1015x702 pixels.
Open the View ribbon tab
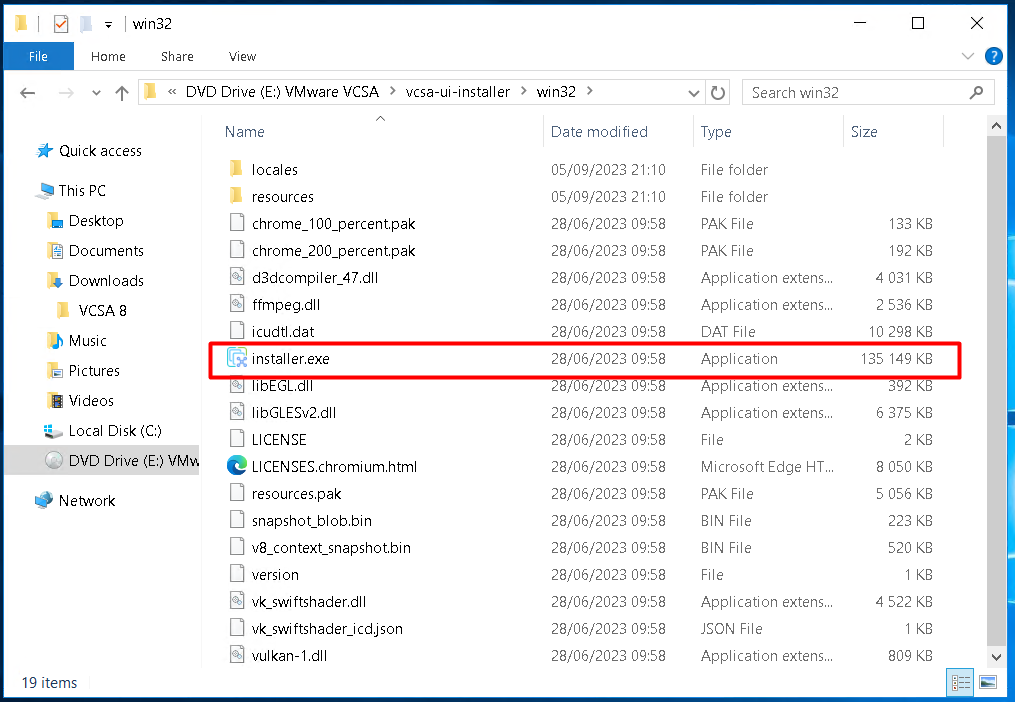242,56
